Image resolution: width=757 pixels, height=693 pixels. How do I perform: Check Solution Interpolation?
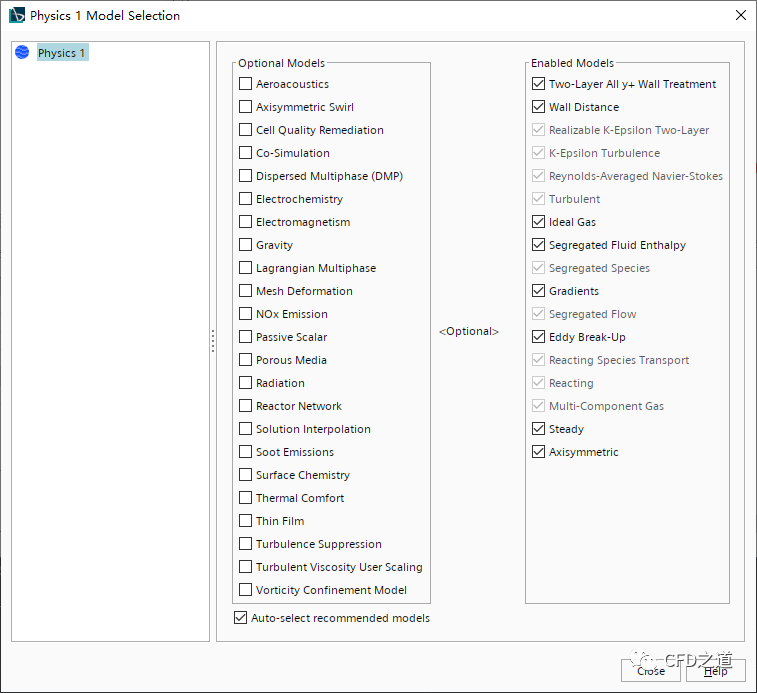pyautogui.click(x=245, y=429)
